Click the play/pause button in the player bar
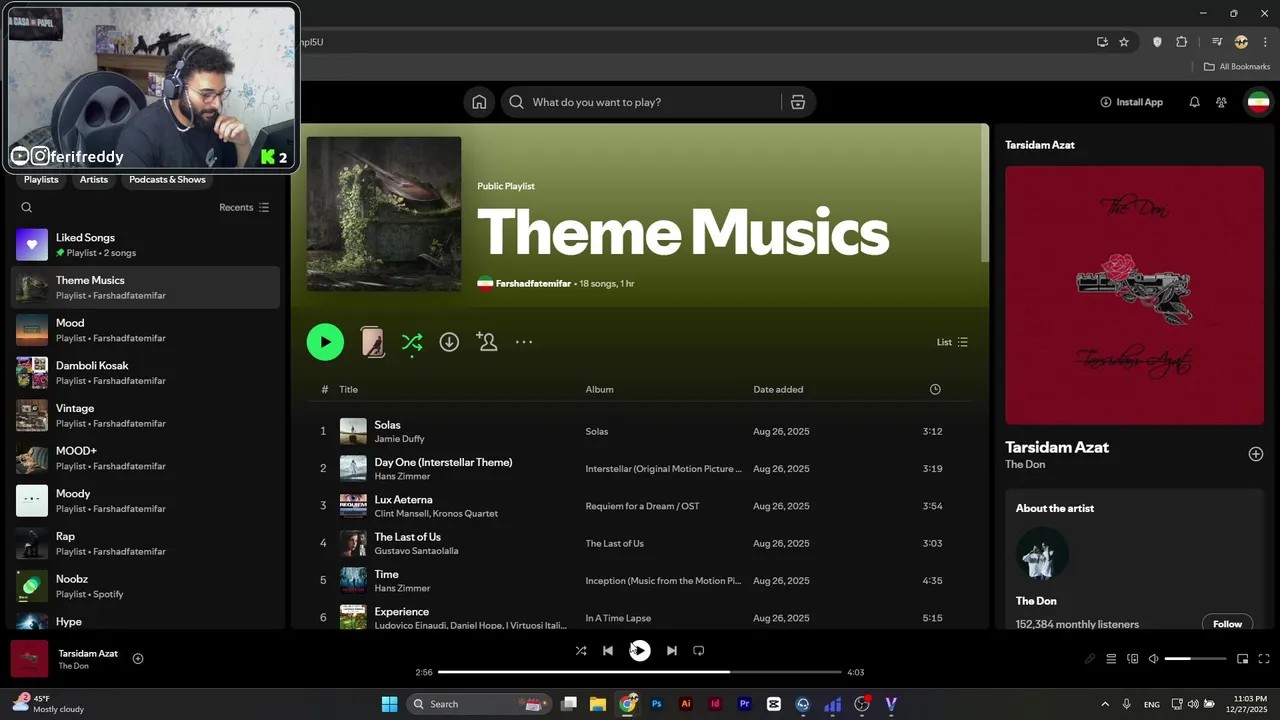This screenshot has height=720, width=1280. [x=640, y=651]
